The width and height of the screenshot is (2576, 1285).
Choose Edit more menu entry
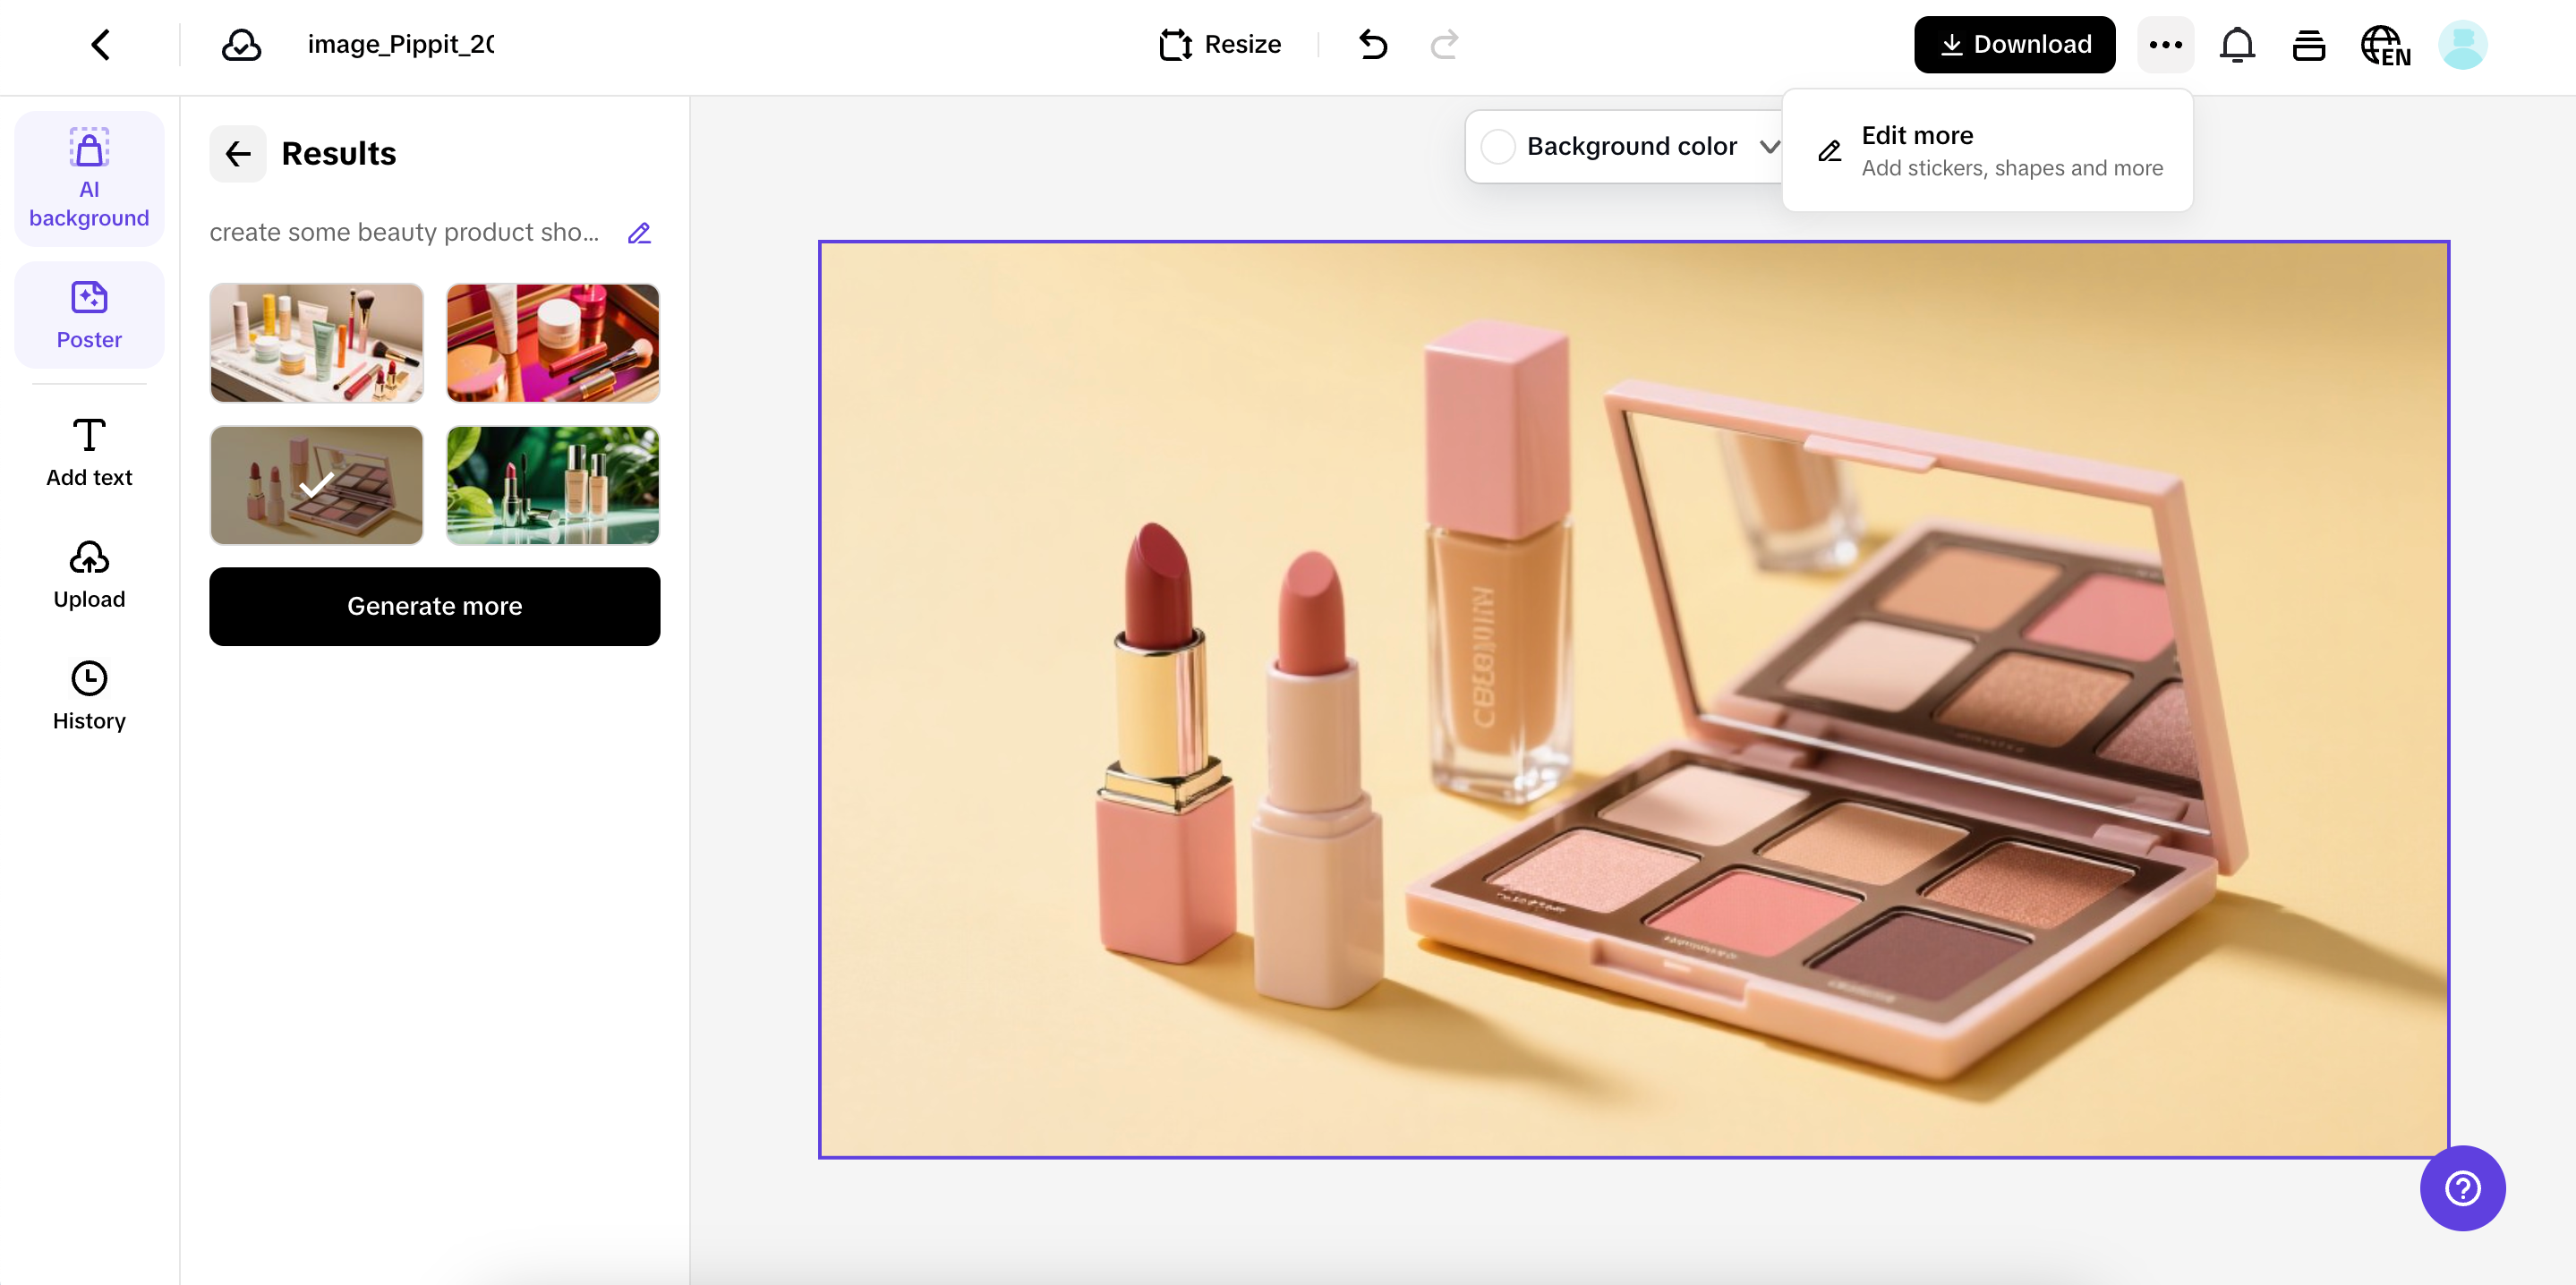click(x=1987, y=150)
